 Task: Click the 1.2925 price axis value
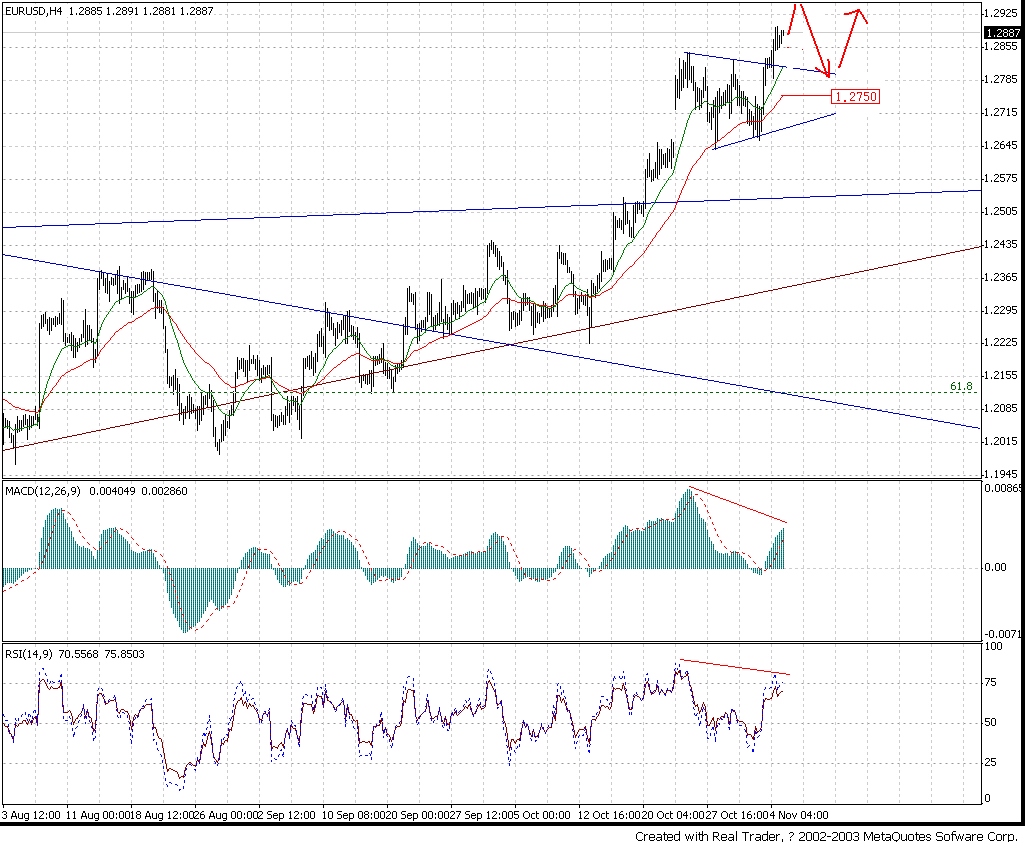coord(1003,13)
